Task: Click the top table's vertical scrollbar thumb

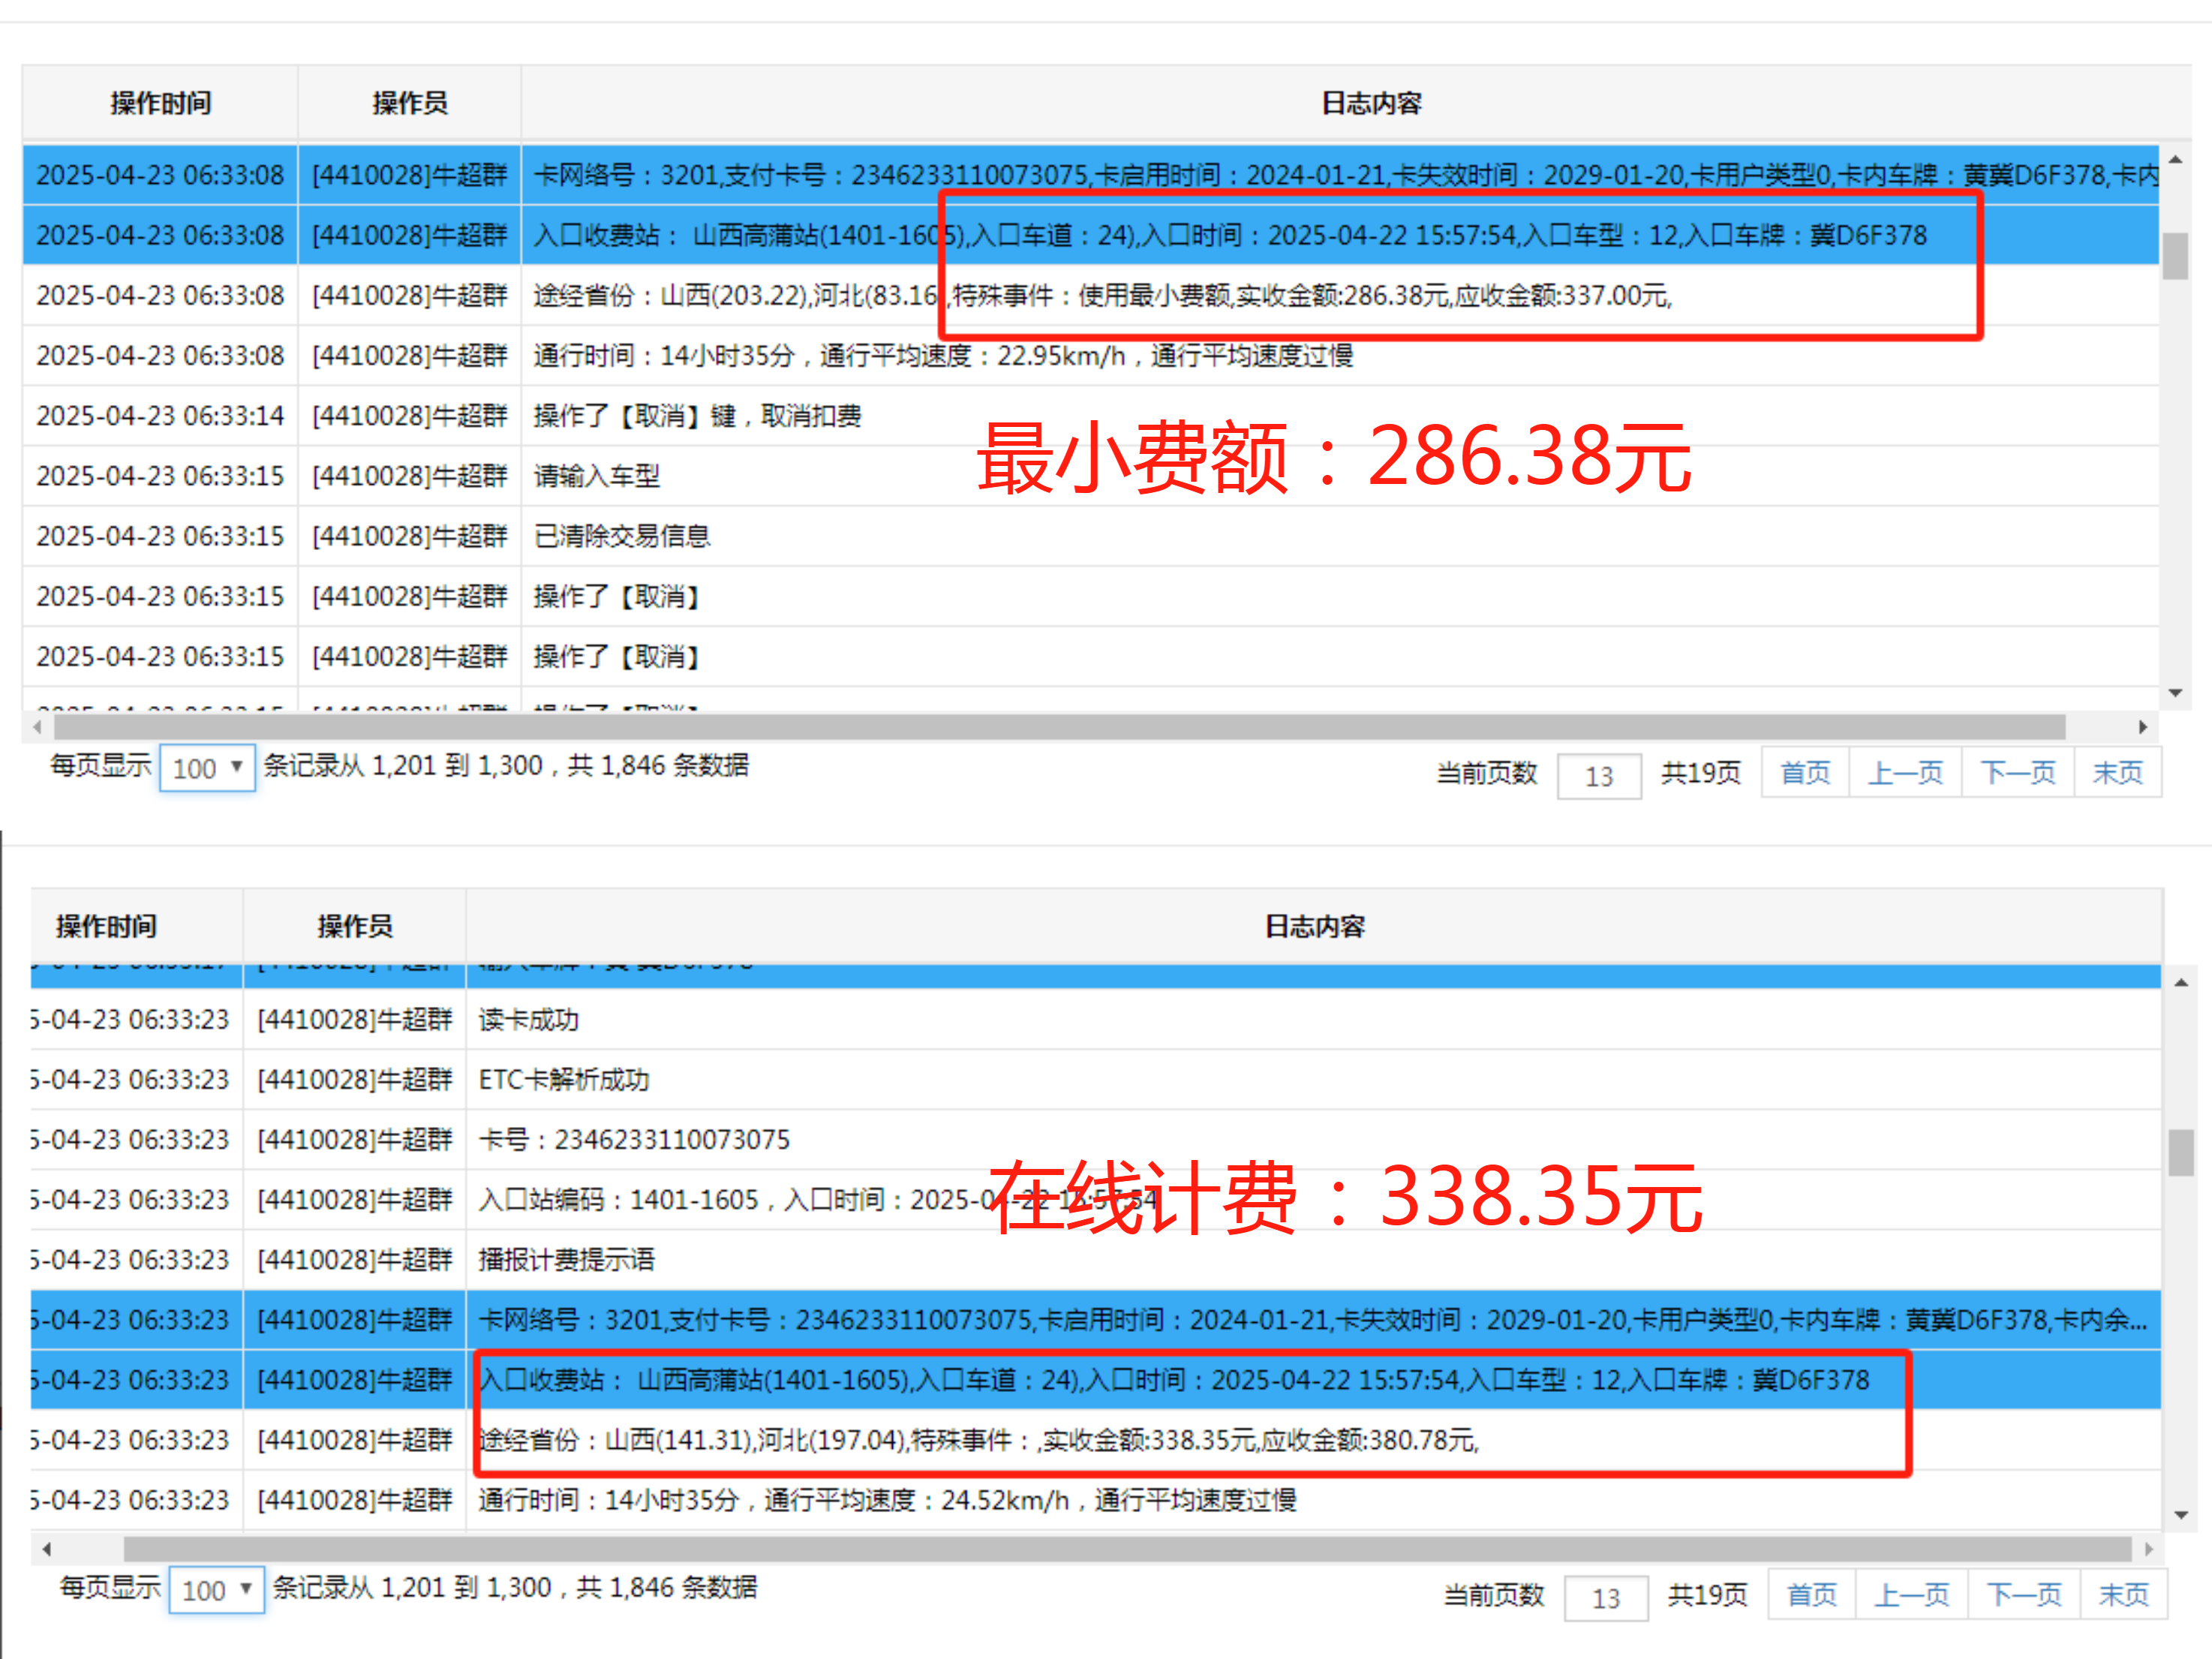Action: tap(2175, 256)
